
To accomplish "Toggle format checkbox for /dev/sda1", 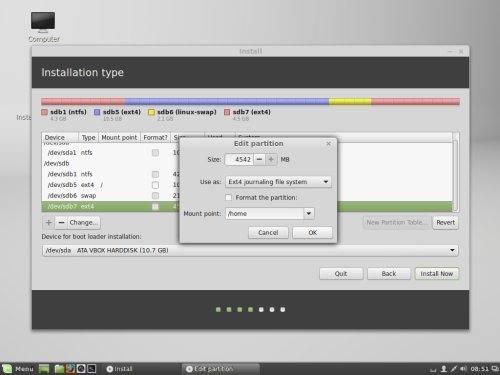I will tap(155, 153).
